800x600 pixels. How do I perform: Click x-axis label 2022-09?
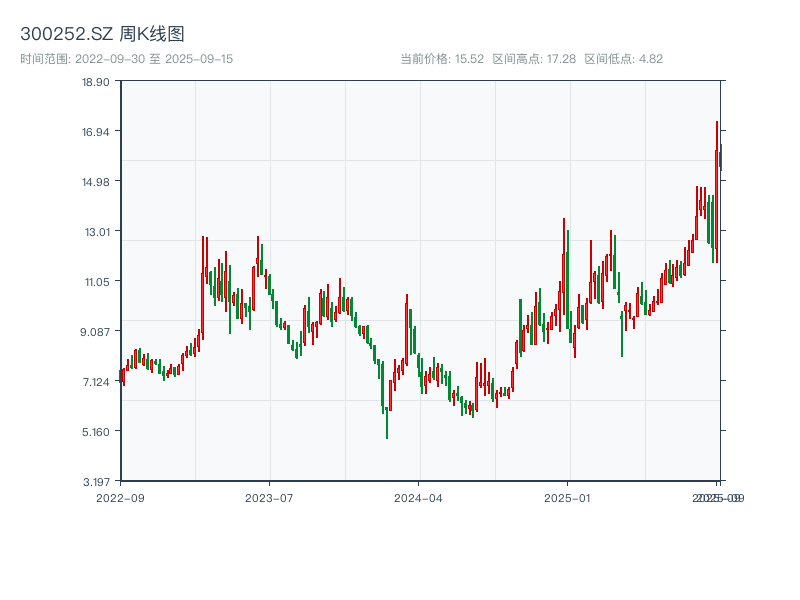point(120,498)
